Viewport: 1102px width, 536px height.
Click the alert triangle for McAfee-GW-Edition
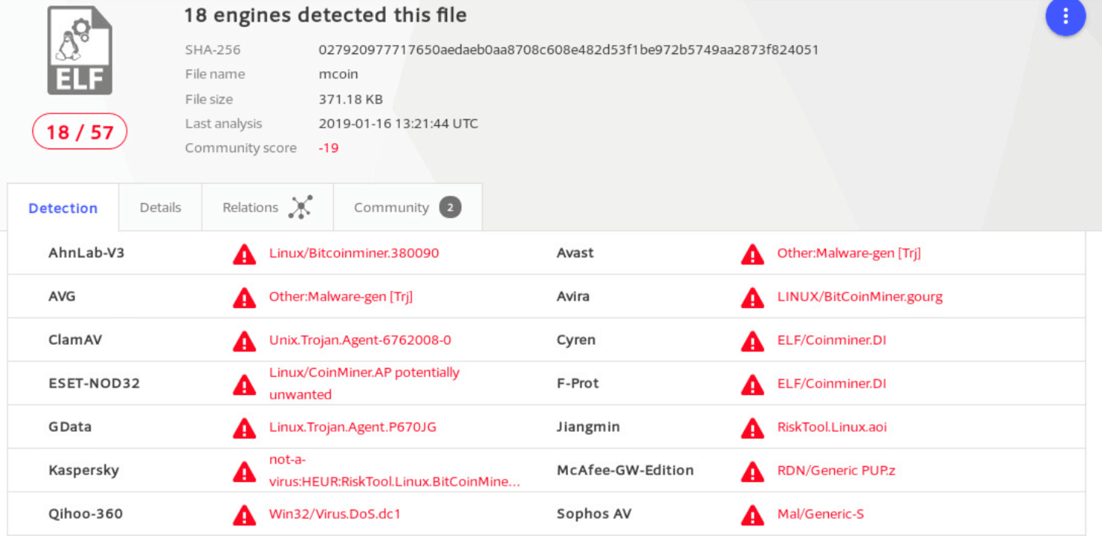tap(753, 471)
